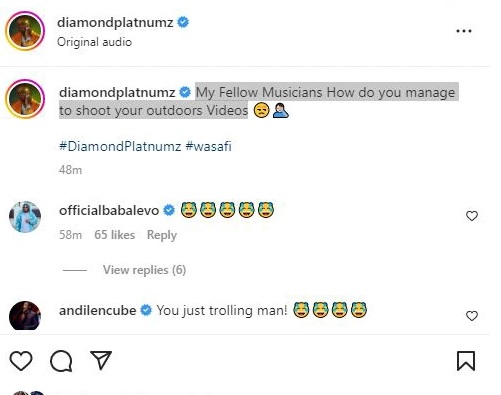This screenshot has width=501, height=395.
Task: Open comments with the speech bubble icon
Action: [61, 361]
